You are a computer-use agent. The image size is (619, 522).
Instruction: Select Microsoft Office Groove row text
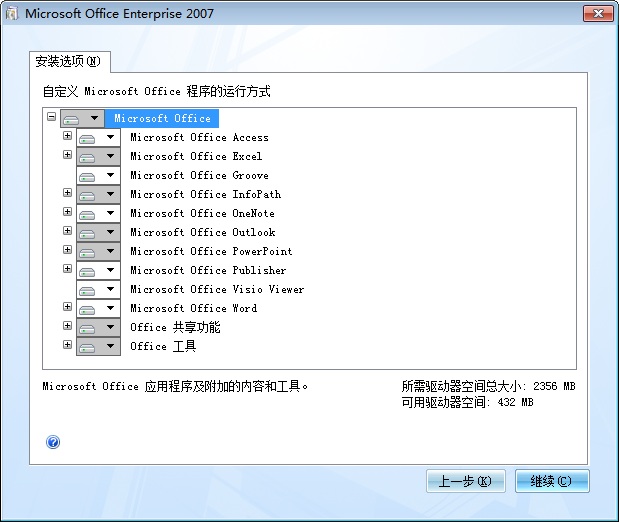(x=199, y=175)
